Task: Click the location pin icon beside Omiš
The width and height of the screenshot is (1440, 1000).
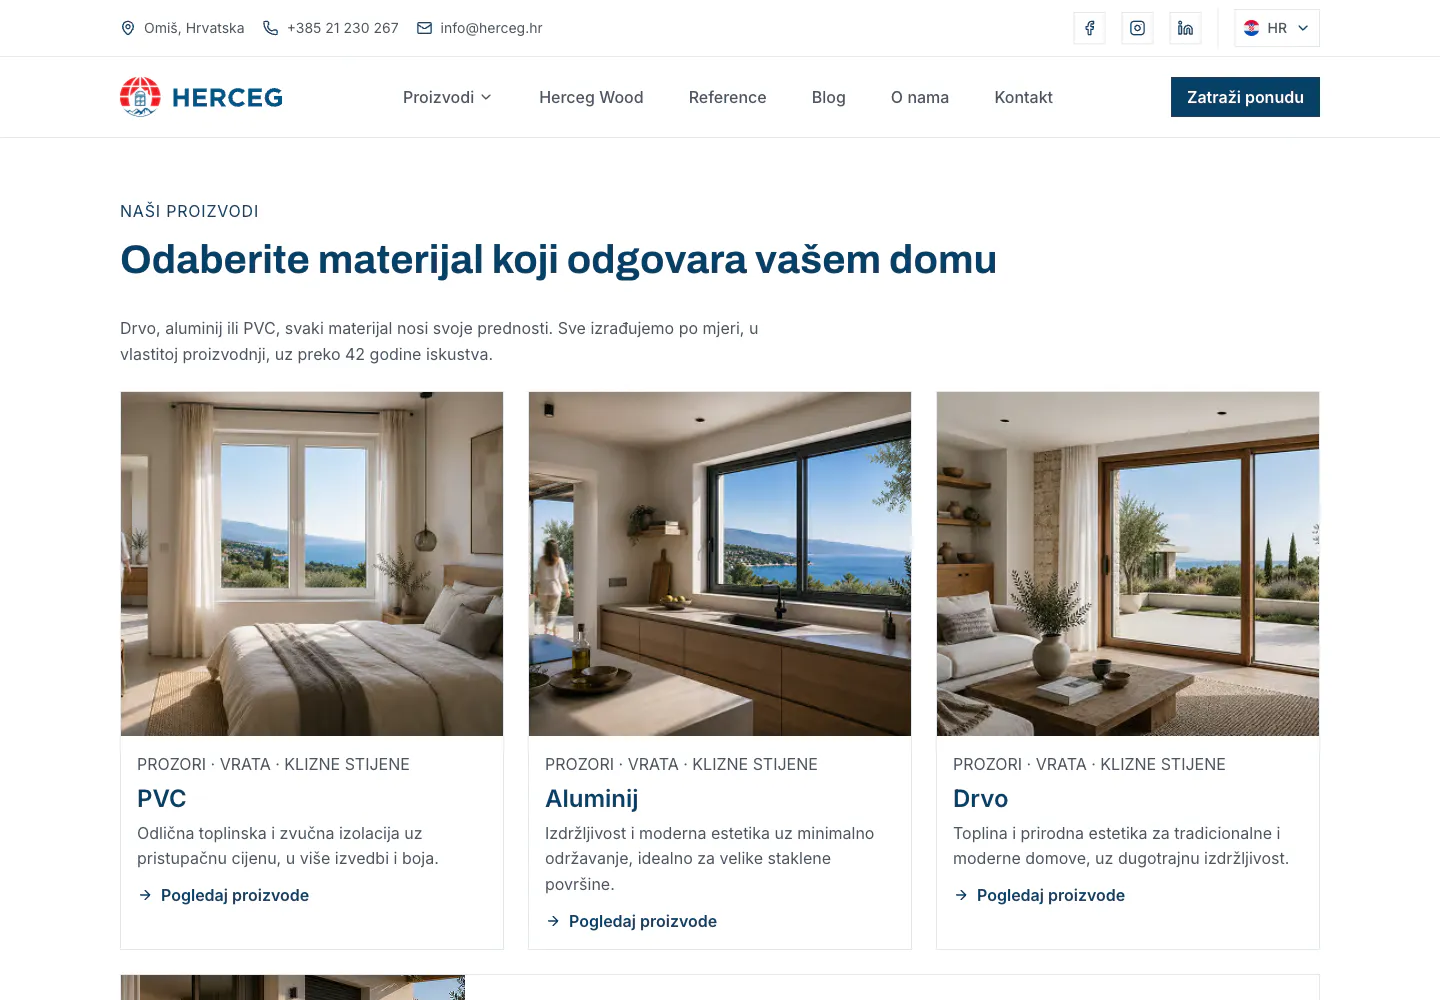Action: (x=128, y=28)
